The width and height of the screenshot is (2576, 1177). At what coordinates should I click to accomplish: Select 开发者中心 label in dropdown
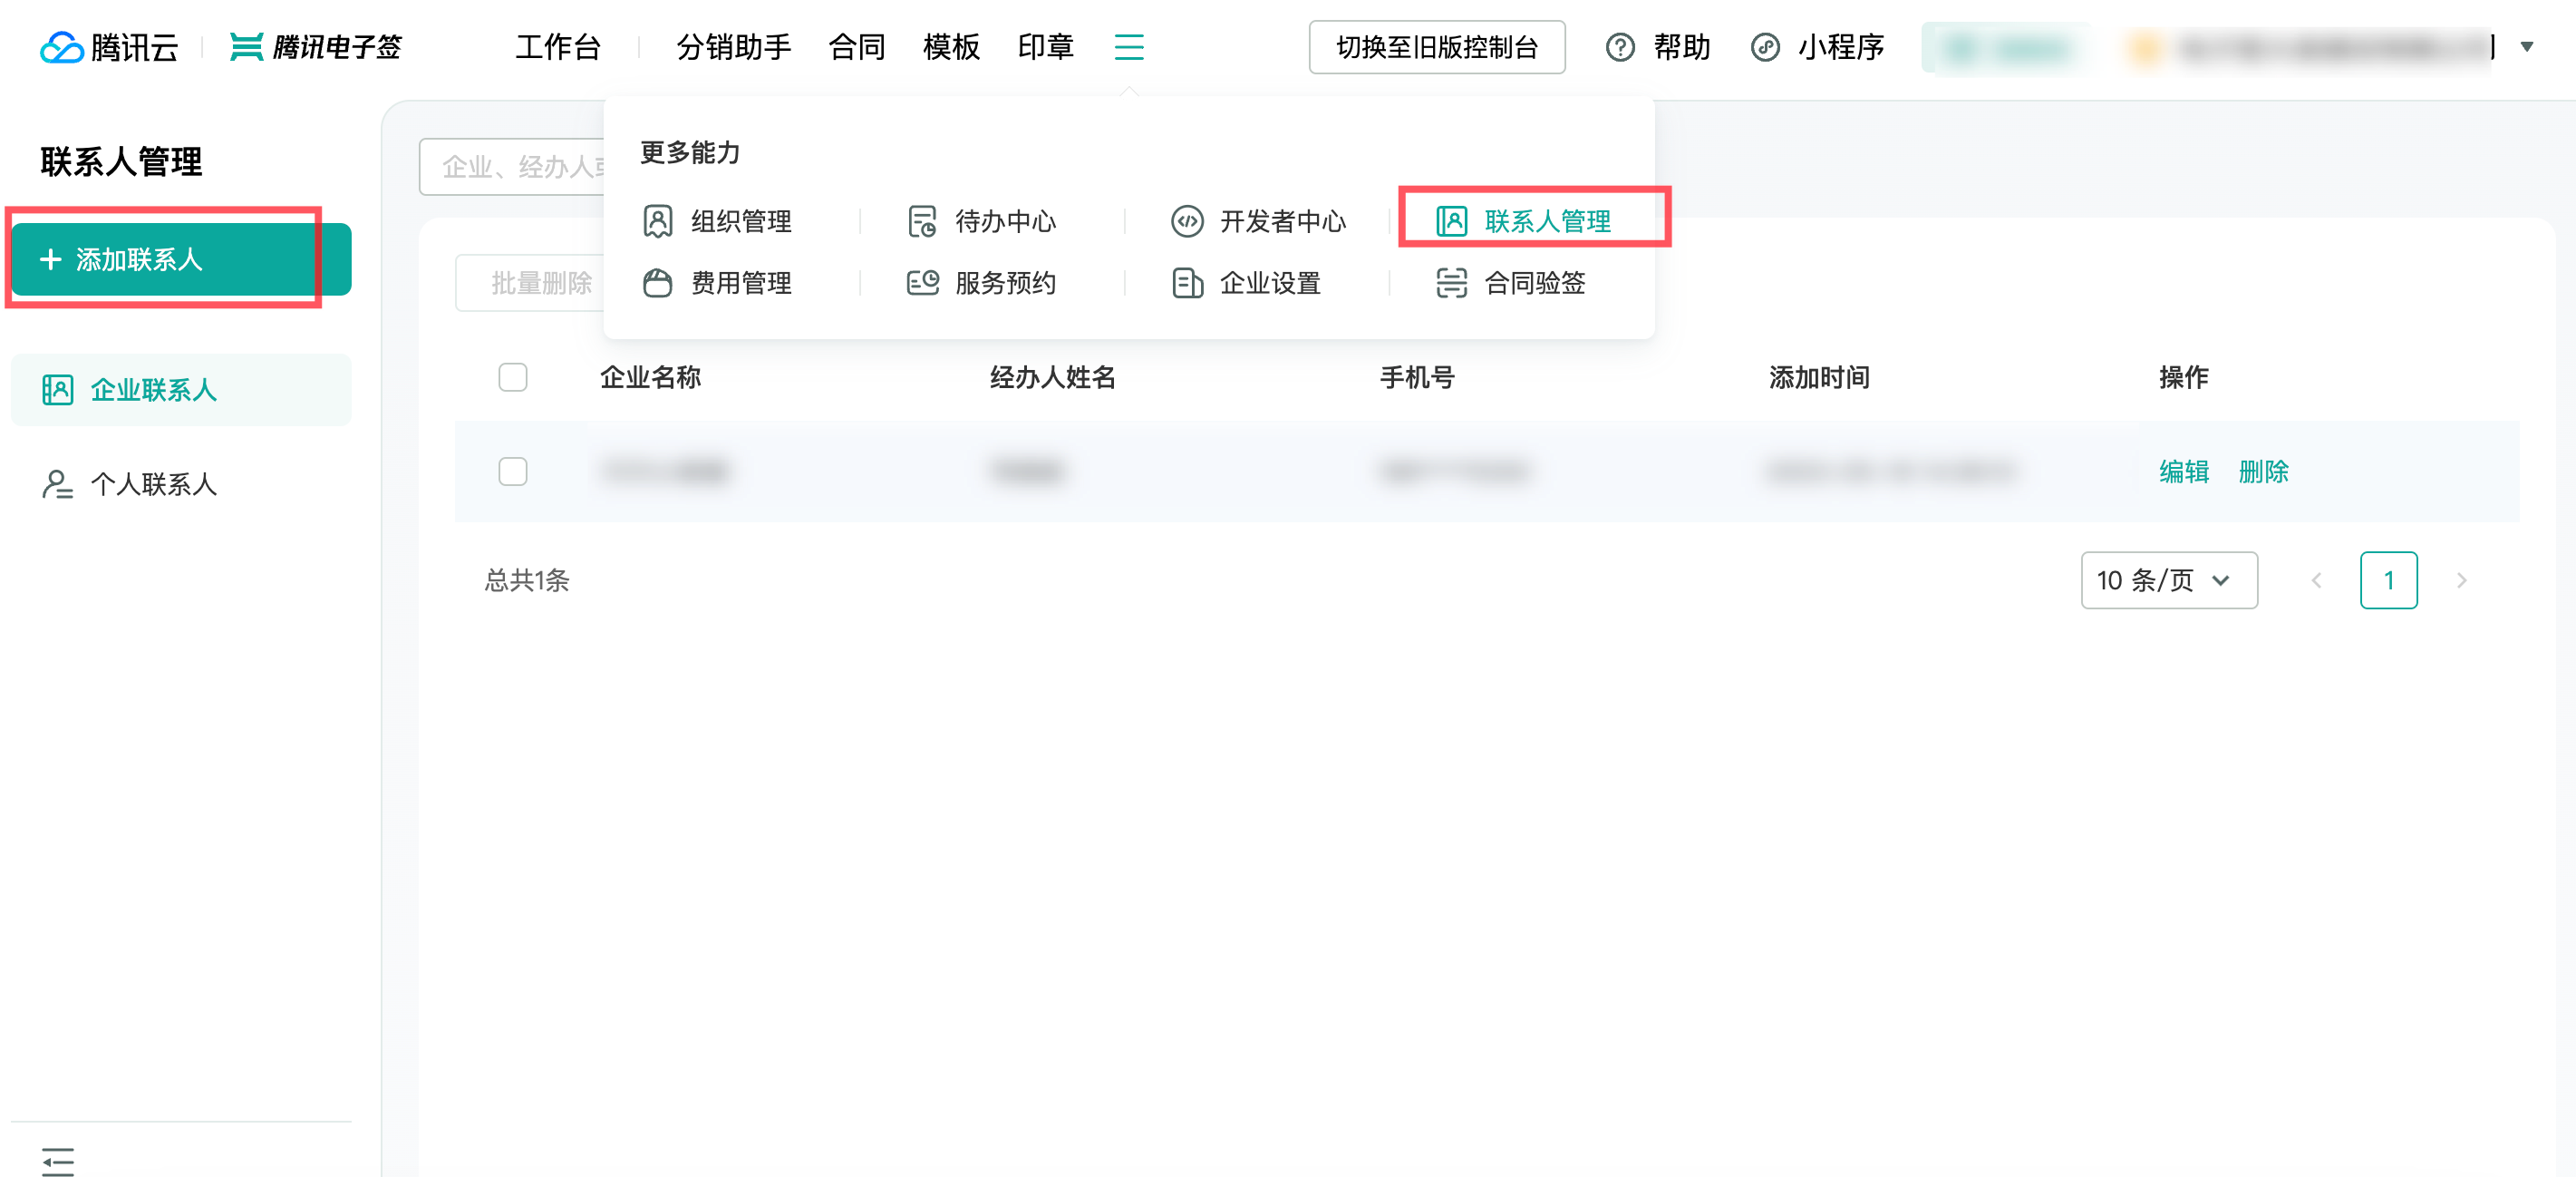1282,221
